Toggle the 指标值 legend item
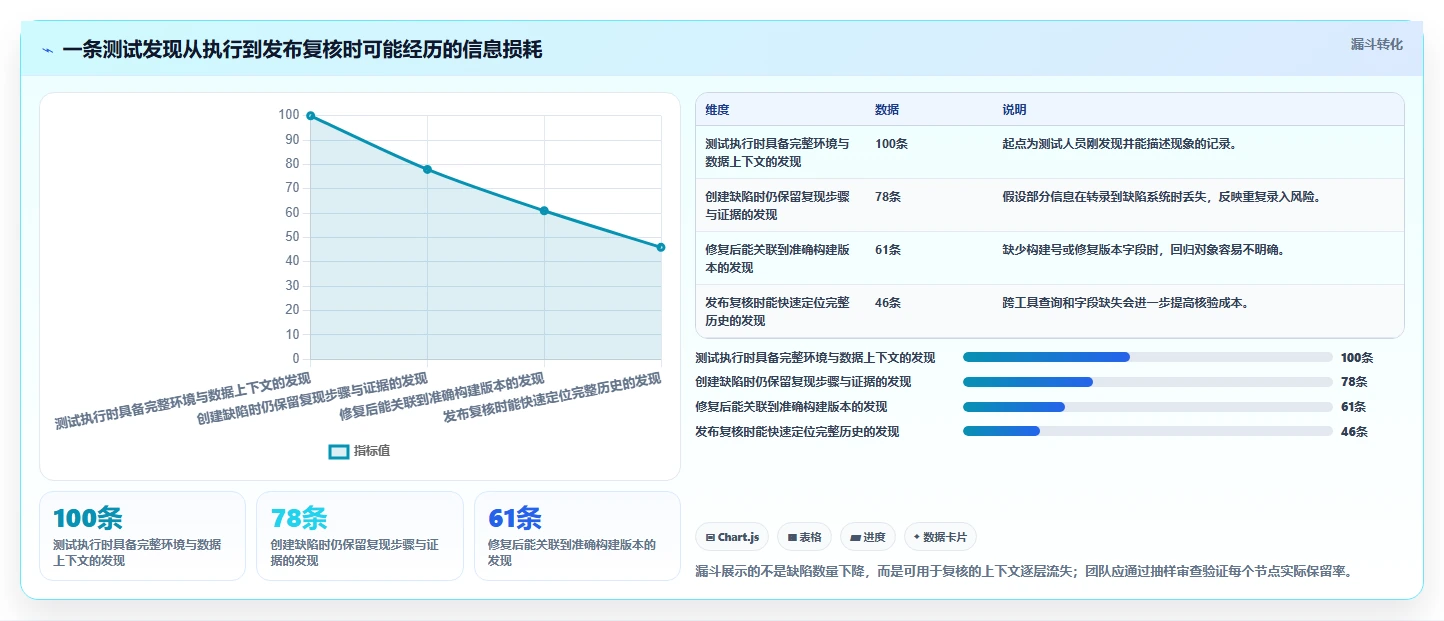Screen dimensions: 1444x621 (360, 451)
